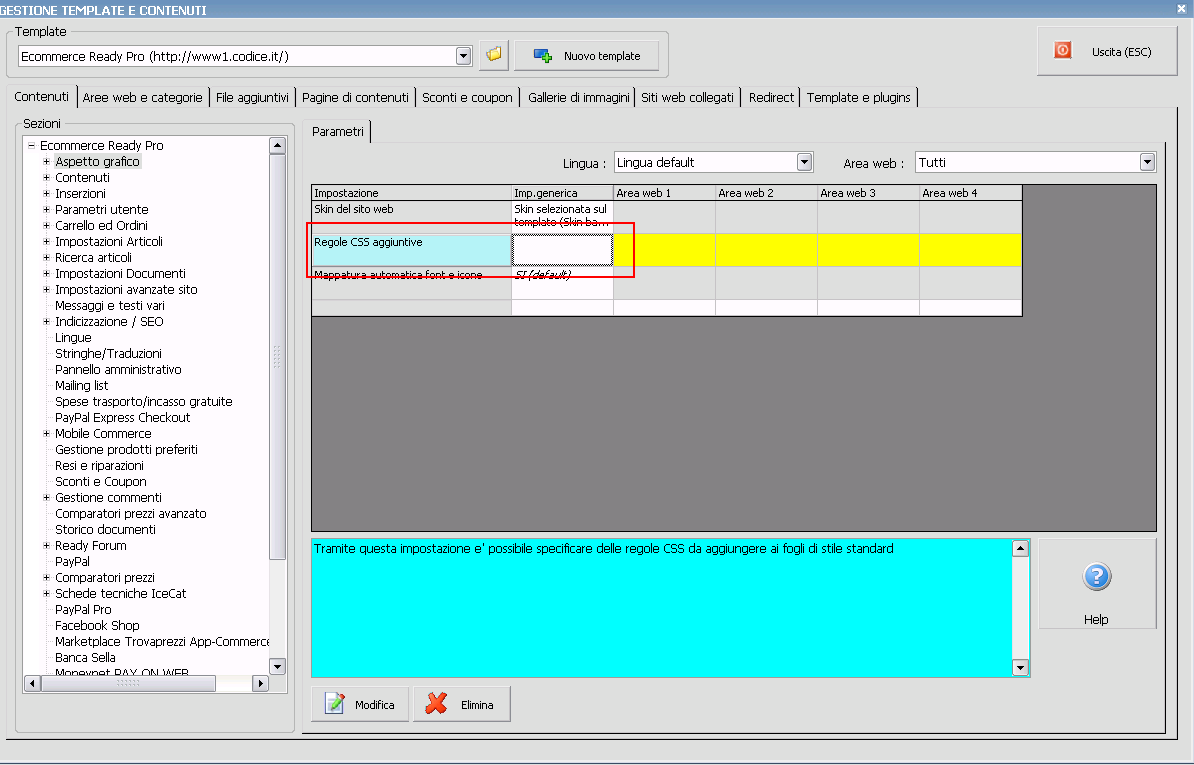
Task: Collapse the Ecommerce Ready Pro root node
Action: click(x=31, y=145)
